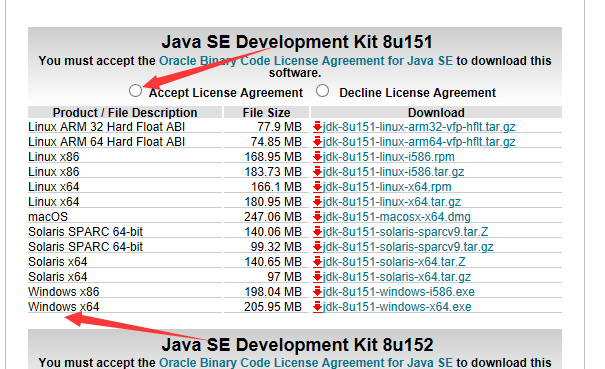Click the File Size column header
Viewport: 605px width, 369px height.
tap(267, 112)
